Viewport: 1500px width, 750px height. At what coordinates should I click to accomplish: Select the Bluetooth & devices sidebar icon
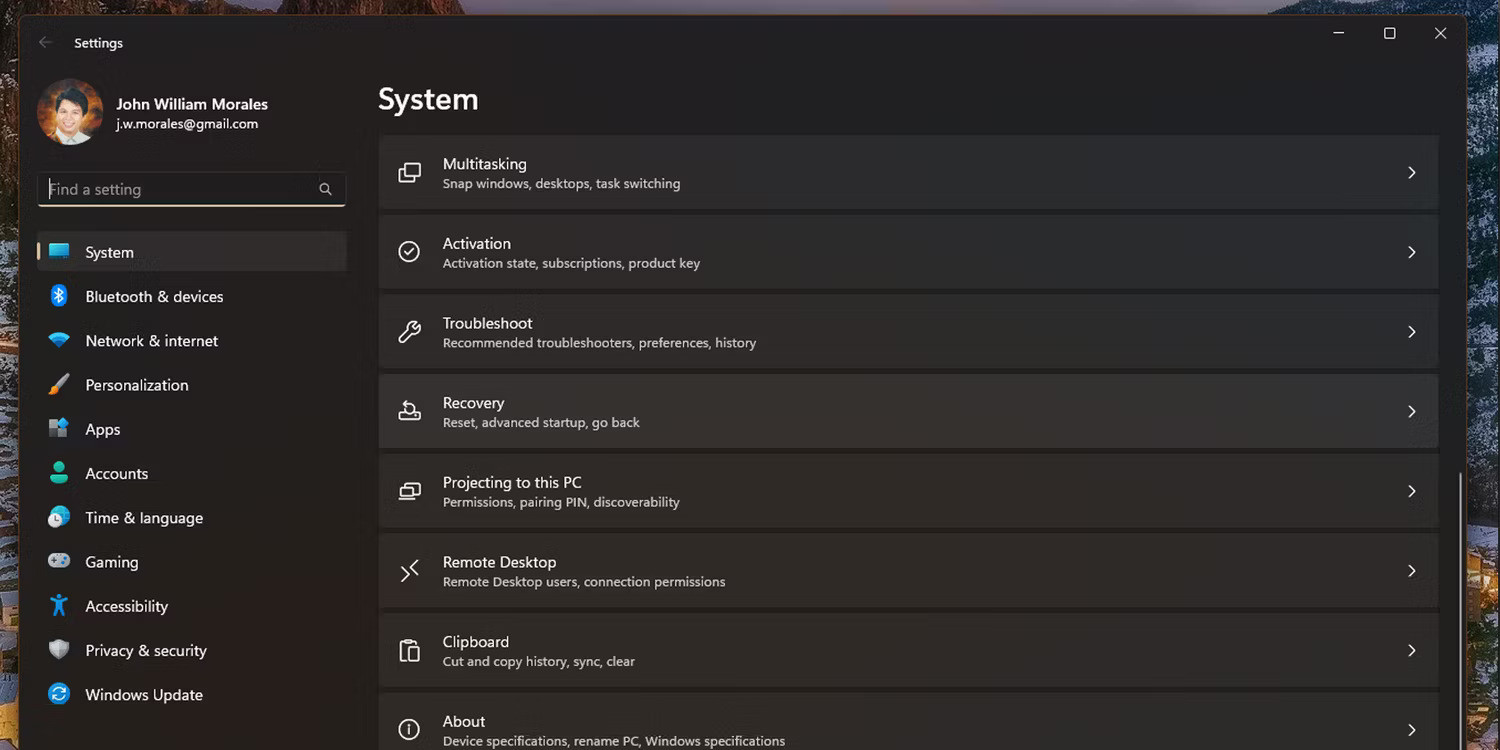click(59, 296)
